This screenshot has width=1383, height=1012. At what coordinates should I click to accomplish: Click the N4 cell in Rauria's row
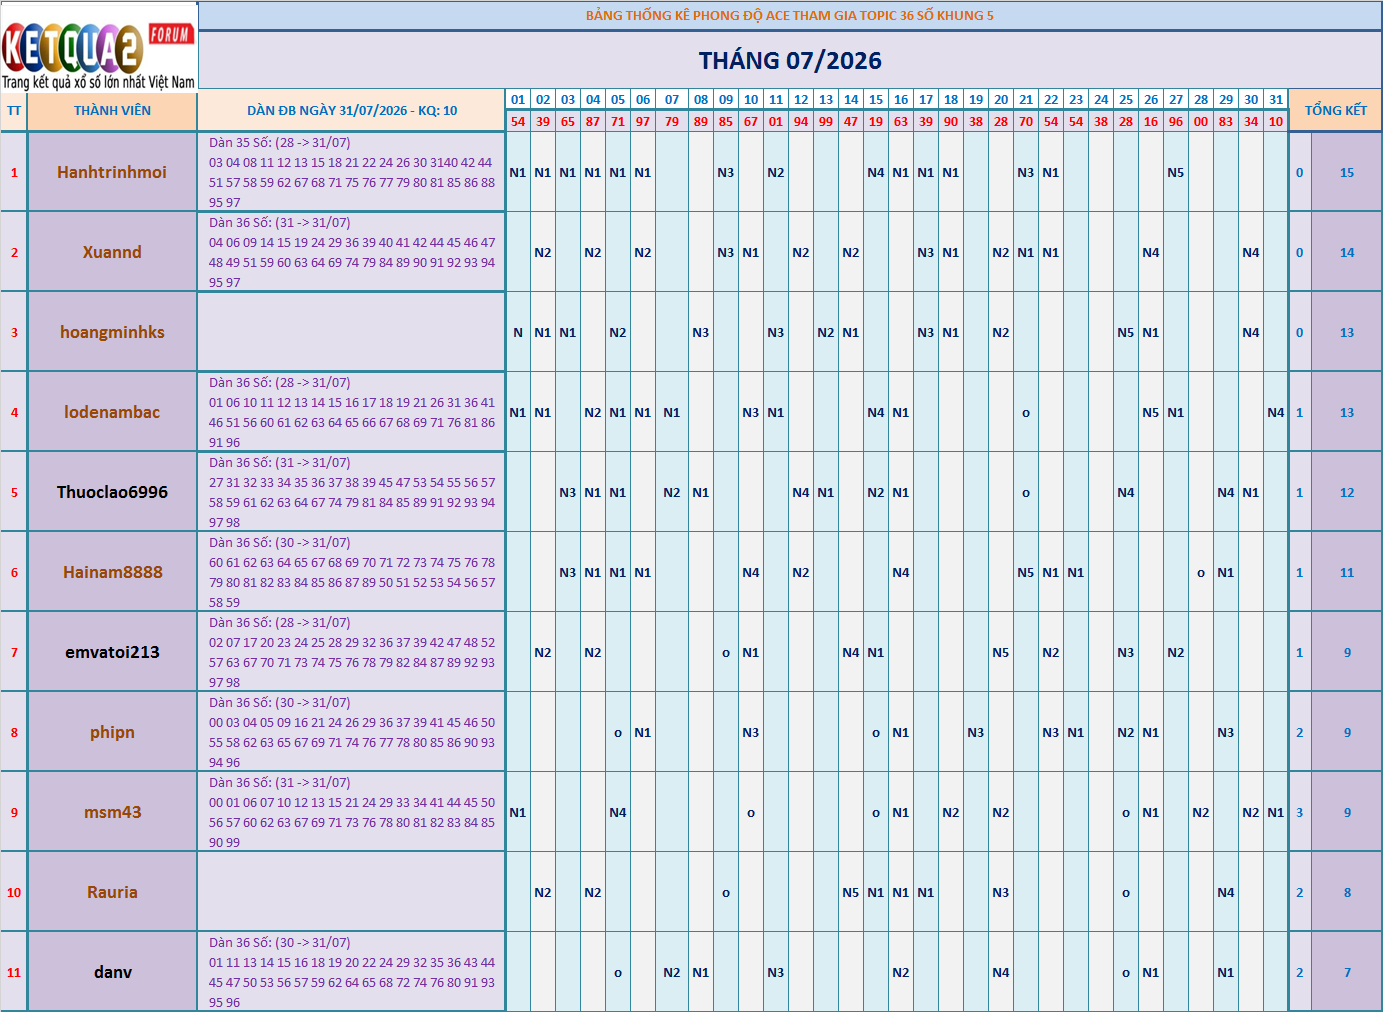point(1226,892)
